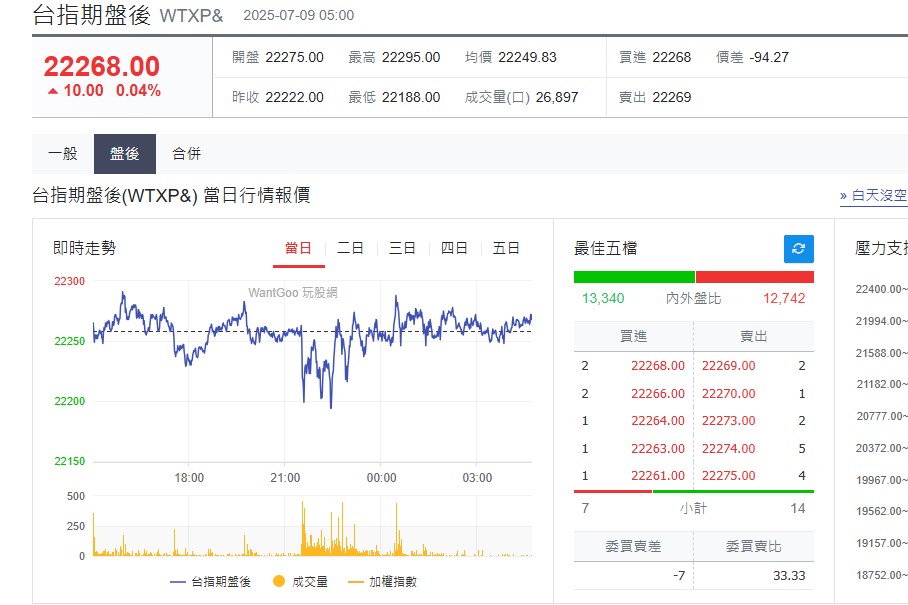The height and width of the screenshot is (605, 908).
Task: Click the bid price 22268.00
Action: 658,366
